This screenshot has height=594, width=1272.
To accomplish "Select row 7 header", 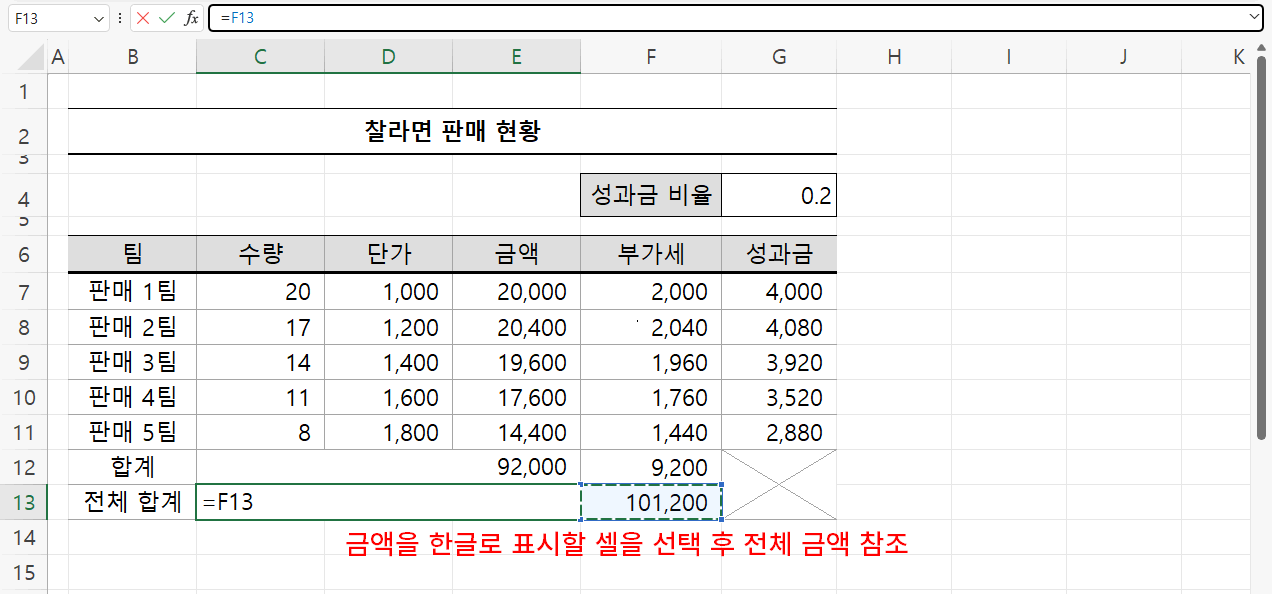I will [x=24, y=291].
